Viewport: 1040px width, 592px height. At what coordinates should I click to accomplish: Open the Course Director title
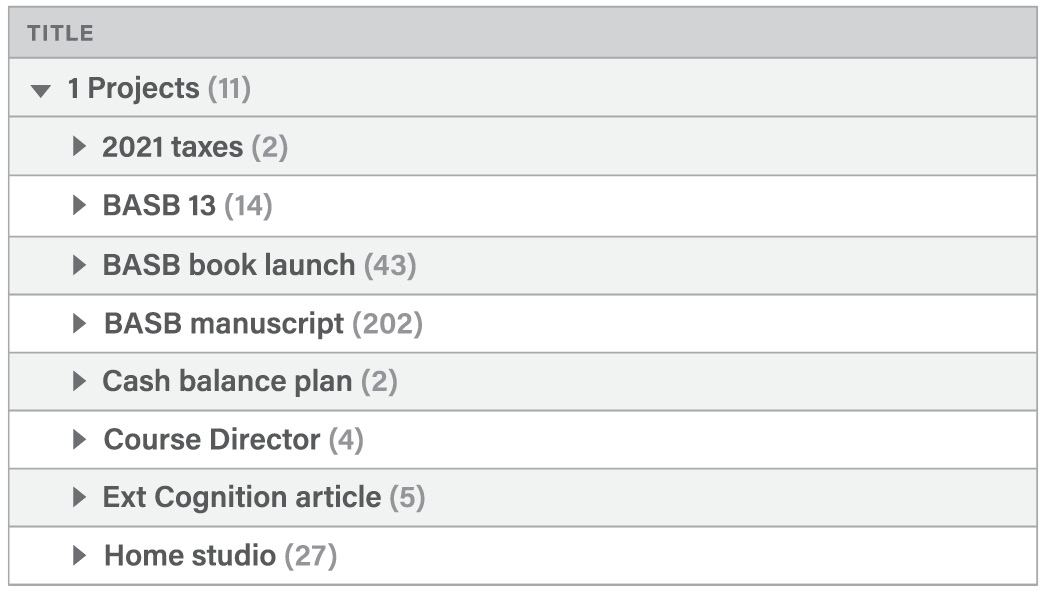coord(212,440)
